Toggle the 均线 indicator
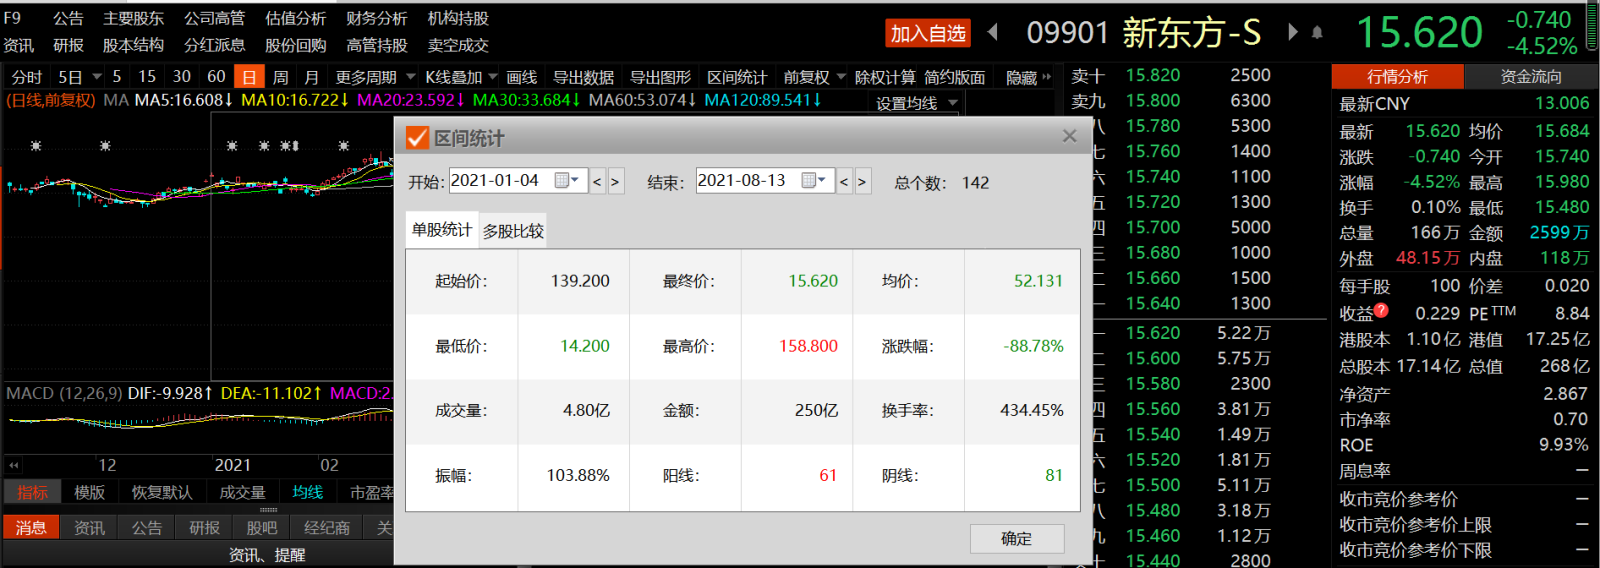 (x=307, y=492)
